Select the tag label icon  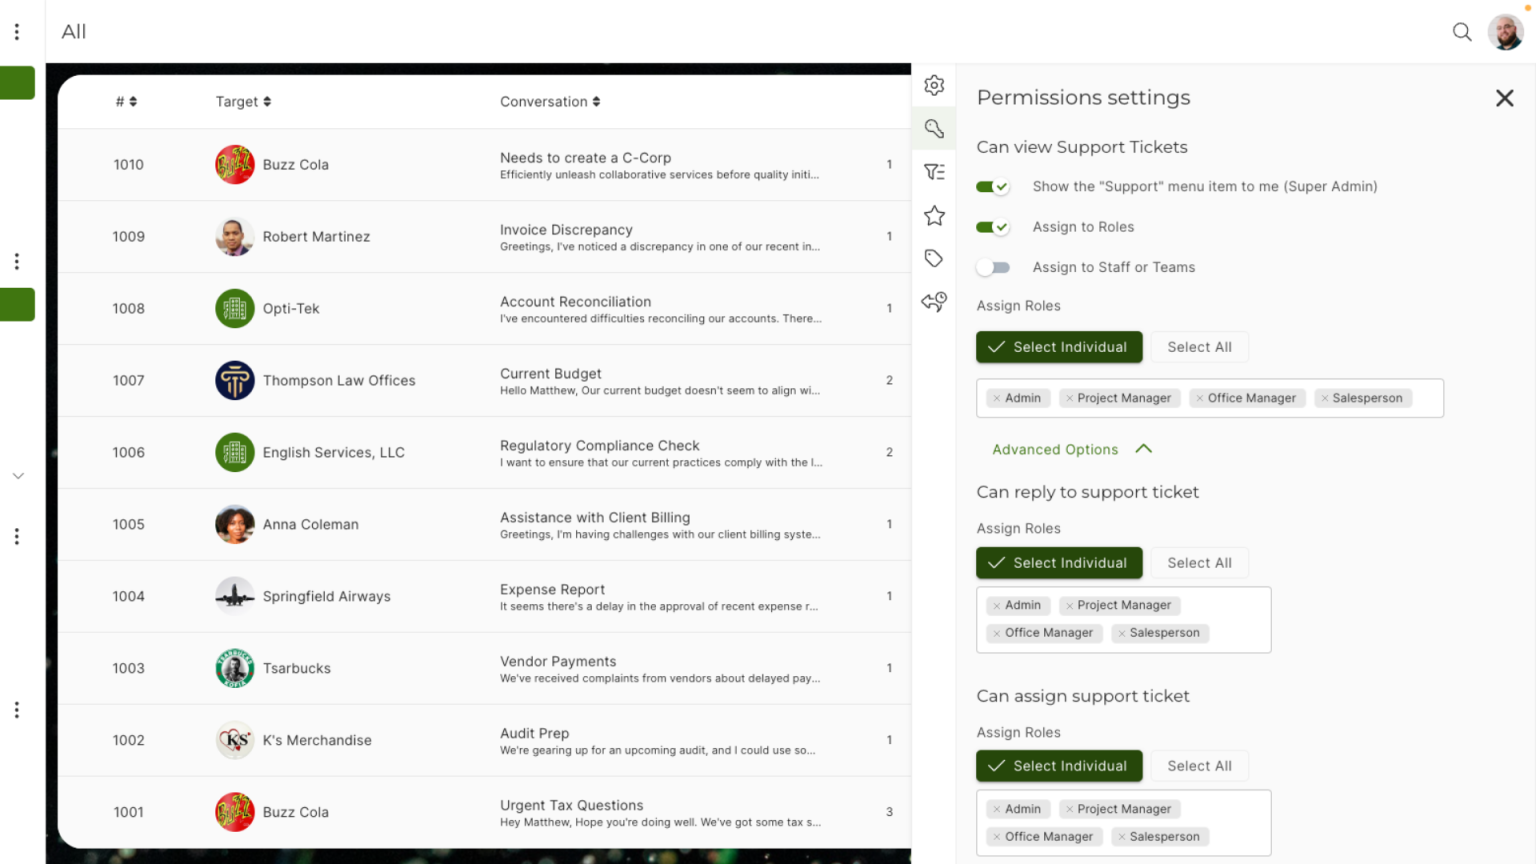934,258
